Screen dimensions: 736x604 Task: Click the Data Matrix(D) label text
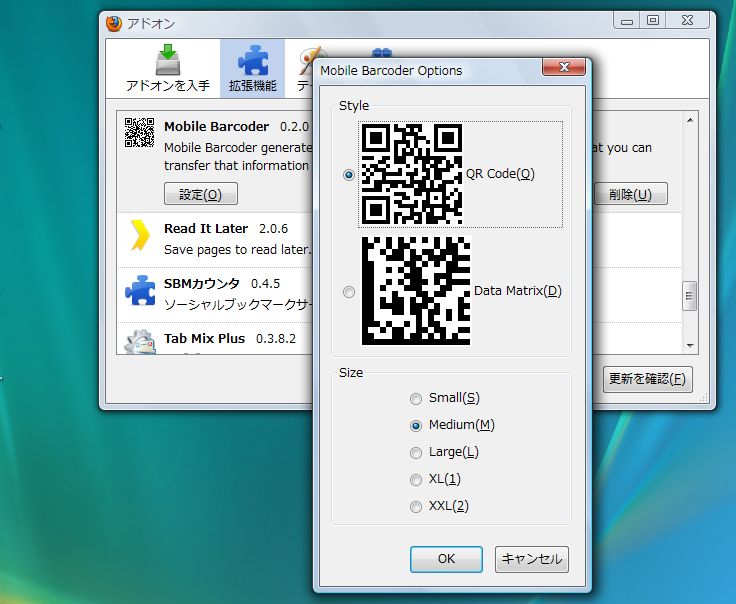518,291
